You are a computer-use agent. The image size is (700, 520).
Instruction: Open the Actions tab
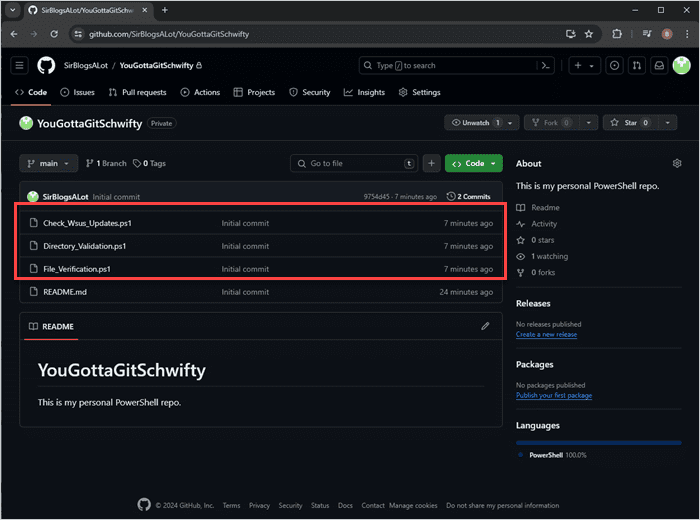(200, 92)
